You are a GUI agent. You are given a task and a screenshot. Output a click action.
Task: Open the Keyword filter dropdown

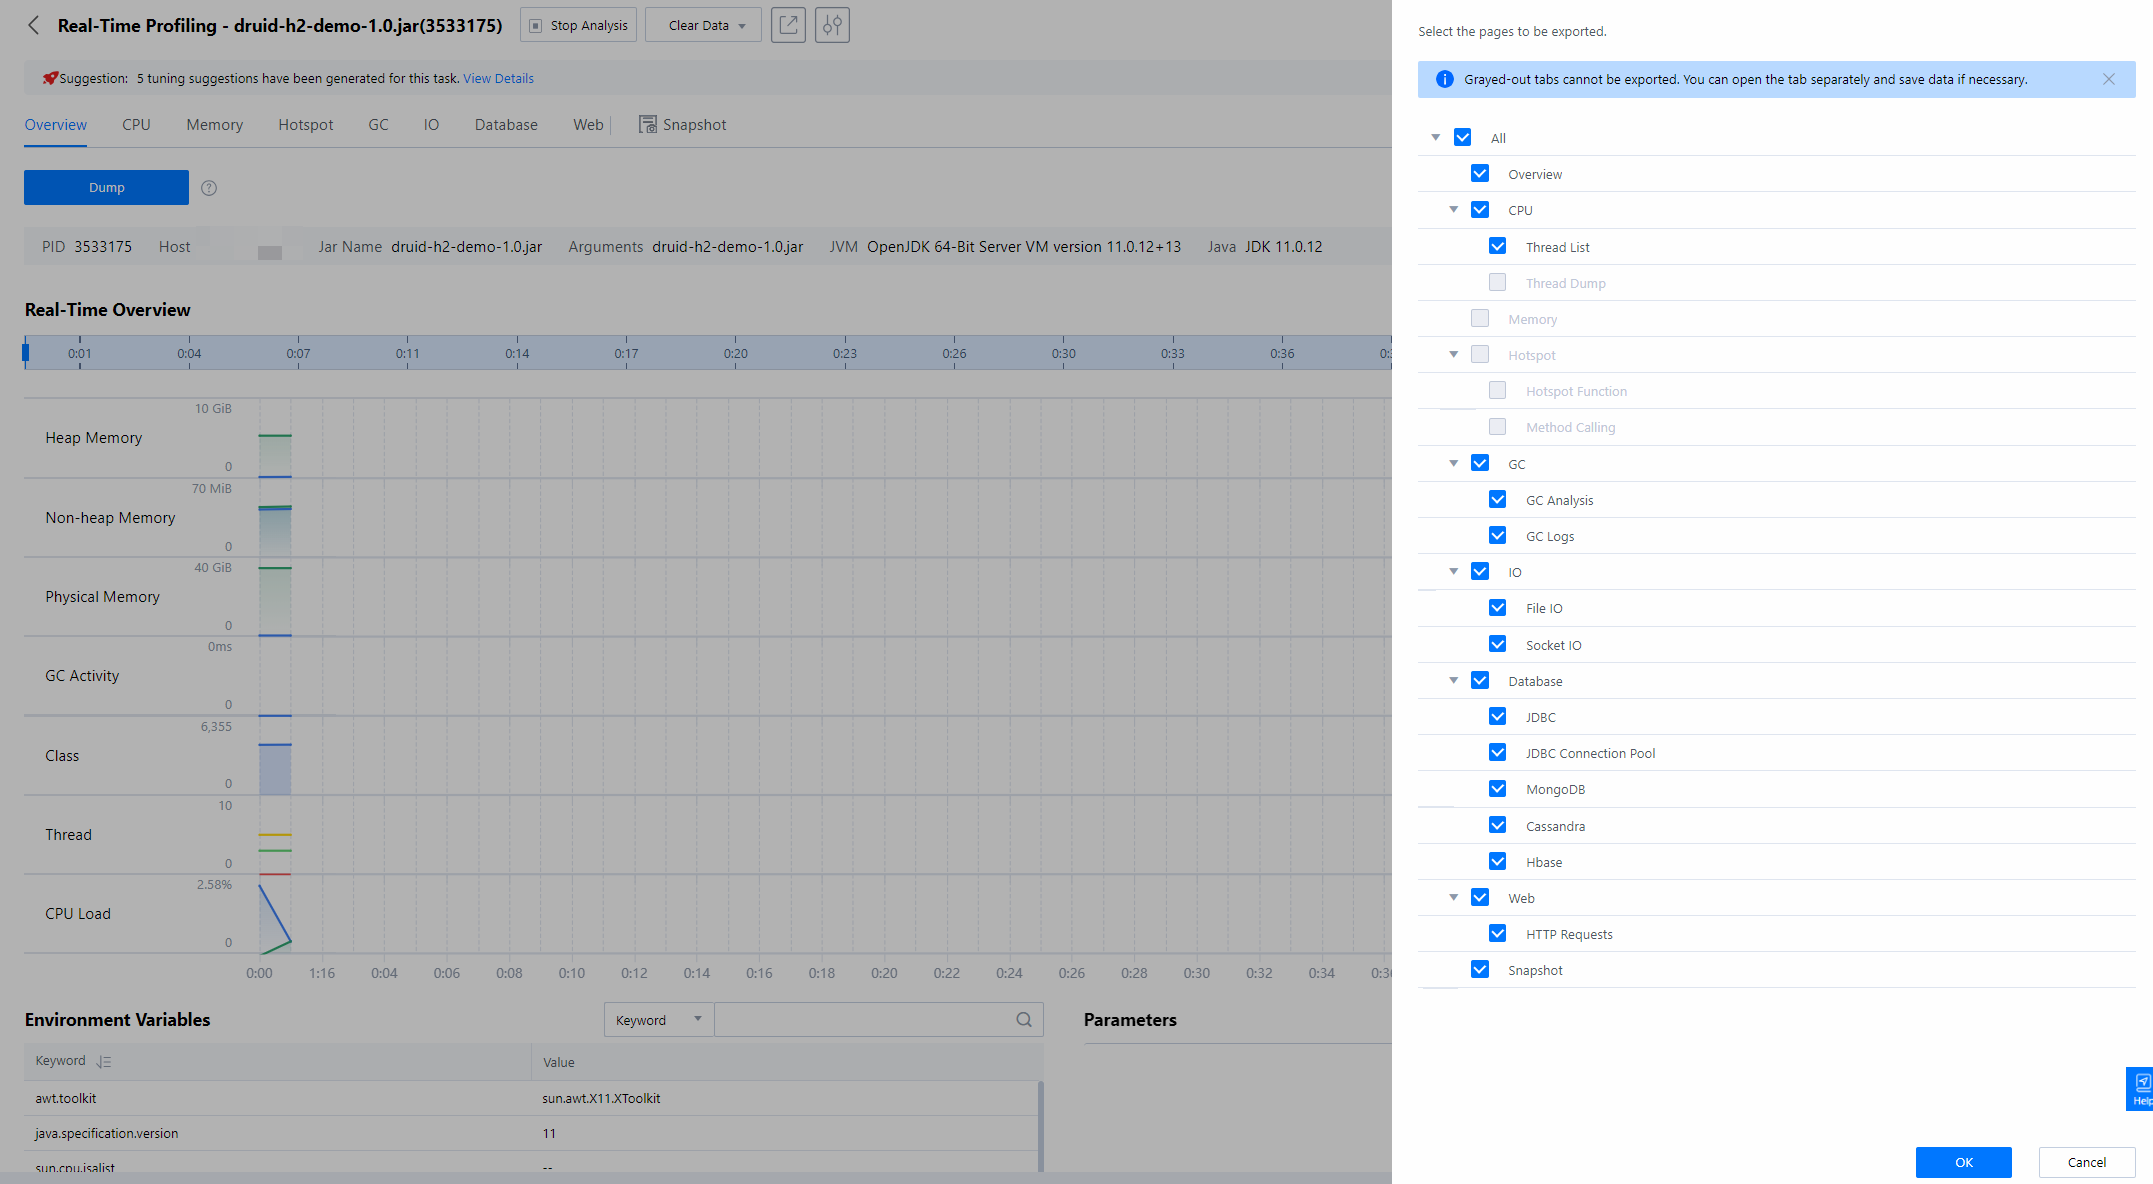[659, 1020]
